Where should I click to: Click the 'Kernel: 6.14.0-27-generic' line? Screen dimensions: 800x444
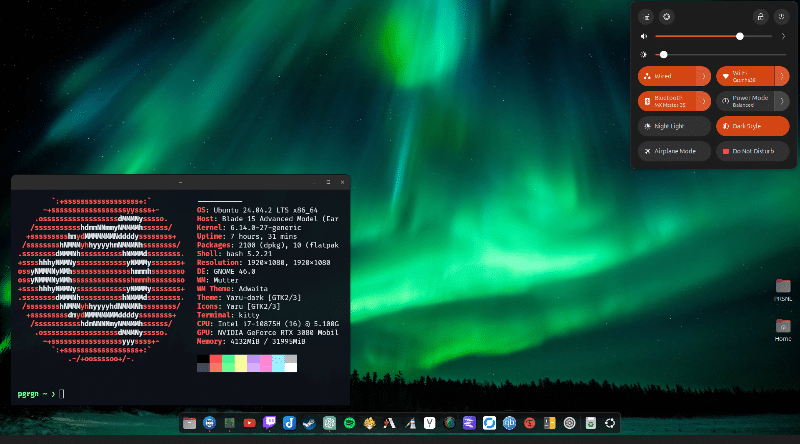click(249, 228)
